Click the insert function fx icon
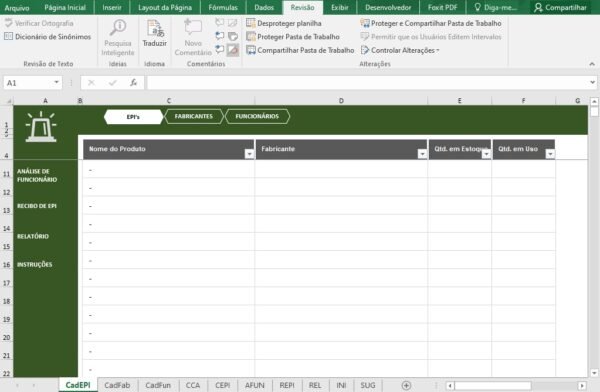Image resolution: width=600 pixels, height=392 pixels. [x=134, y=82]
